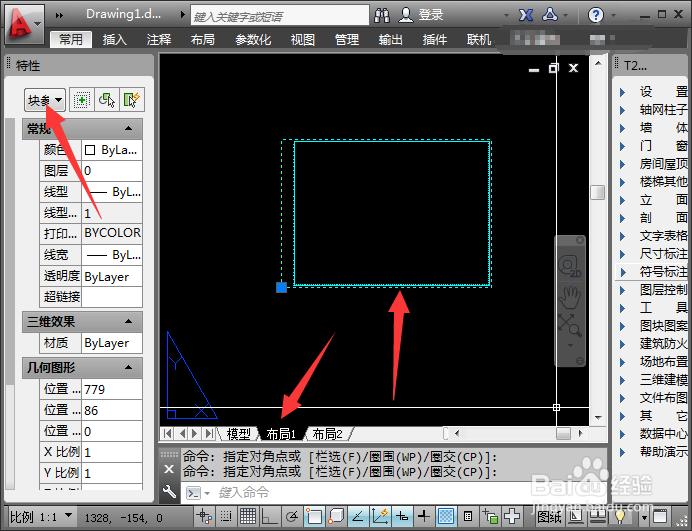
Task: Toggle snap mode in status bar
Action: [226, 516]
